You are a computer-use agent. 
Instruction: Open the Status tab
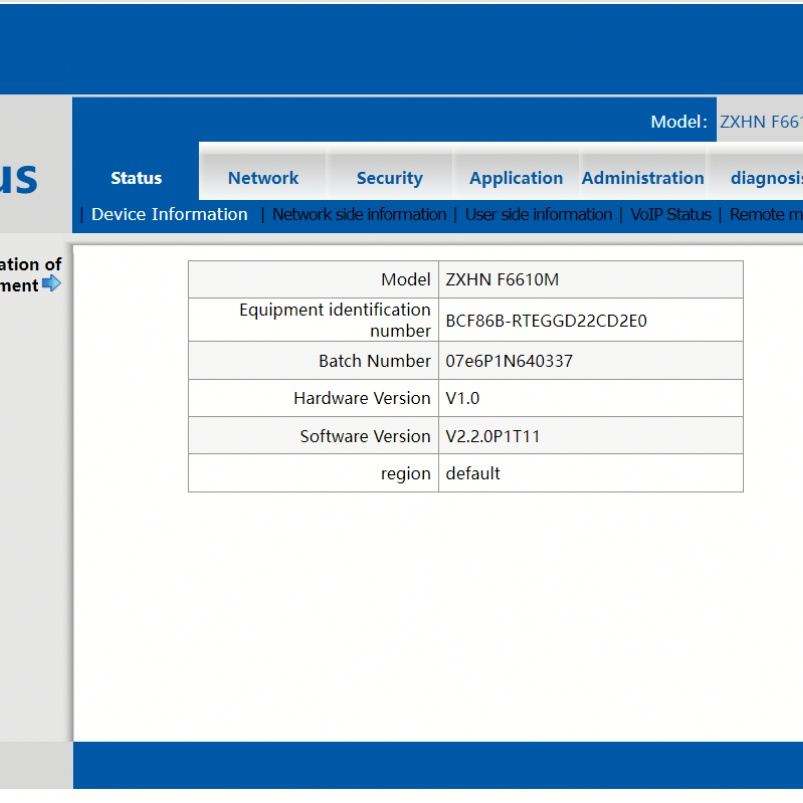(136, 178)
